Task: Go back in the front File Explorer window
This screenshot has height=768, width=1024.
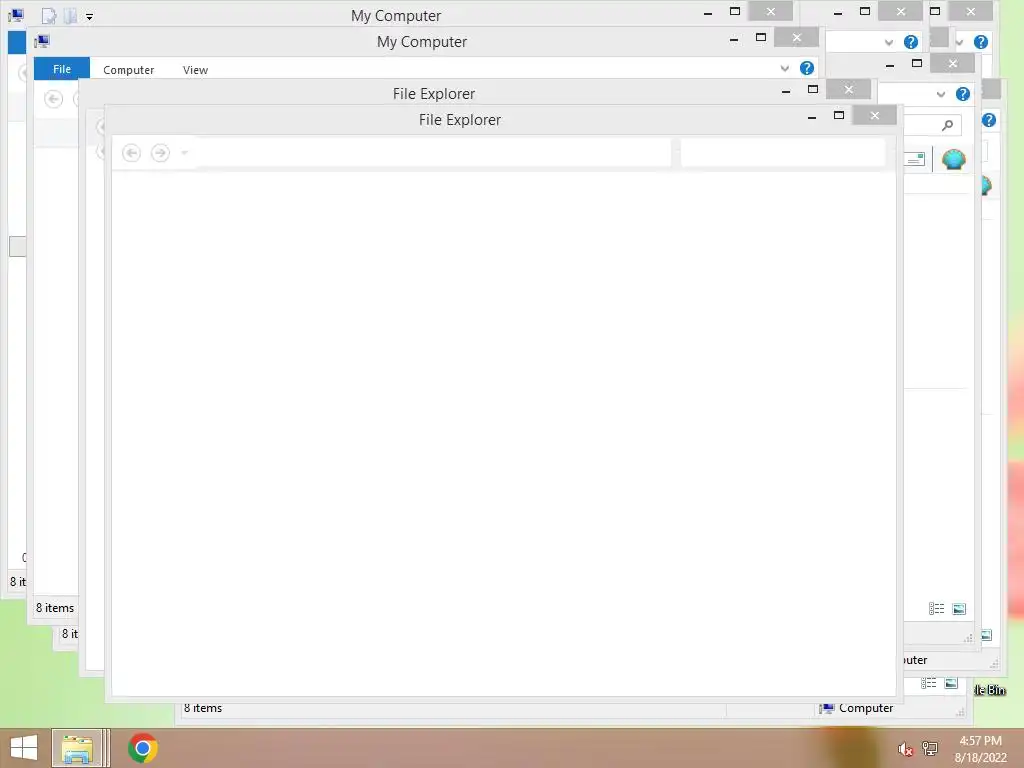Action: point(131,153)
